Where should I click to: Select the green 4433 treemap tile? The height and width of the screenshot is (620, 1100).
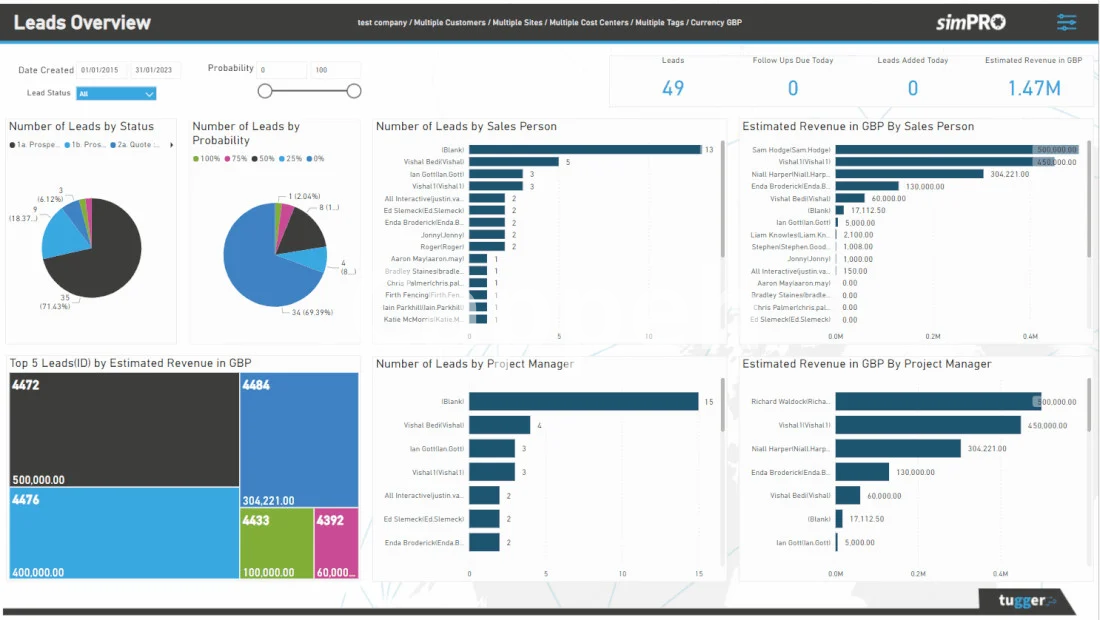pyautogui.click(x=276, y=543)
